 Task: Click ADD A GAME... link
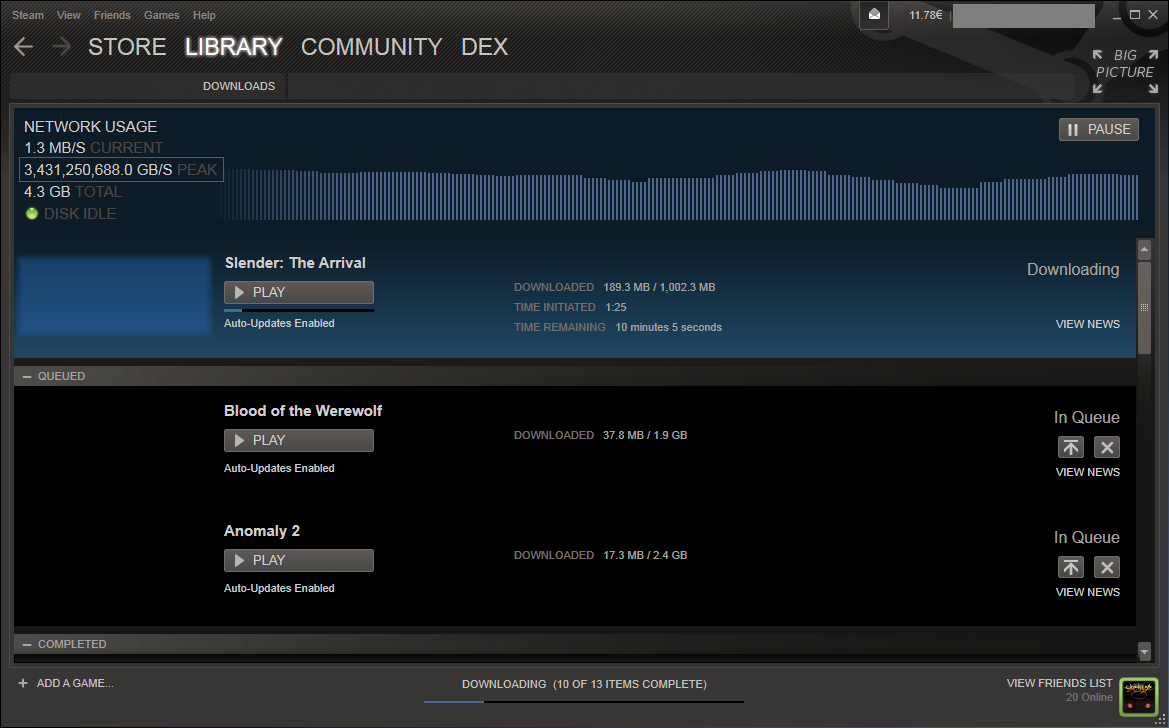coord(75,683)
